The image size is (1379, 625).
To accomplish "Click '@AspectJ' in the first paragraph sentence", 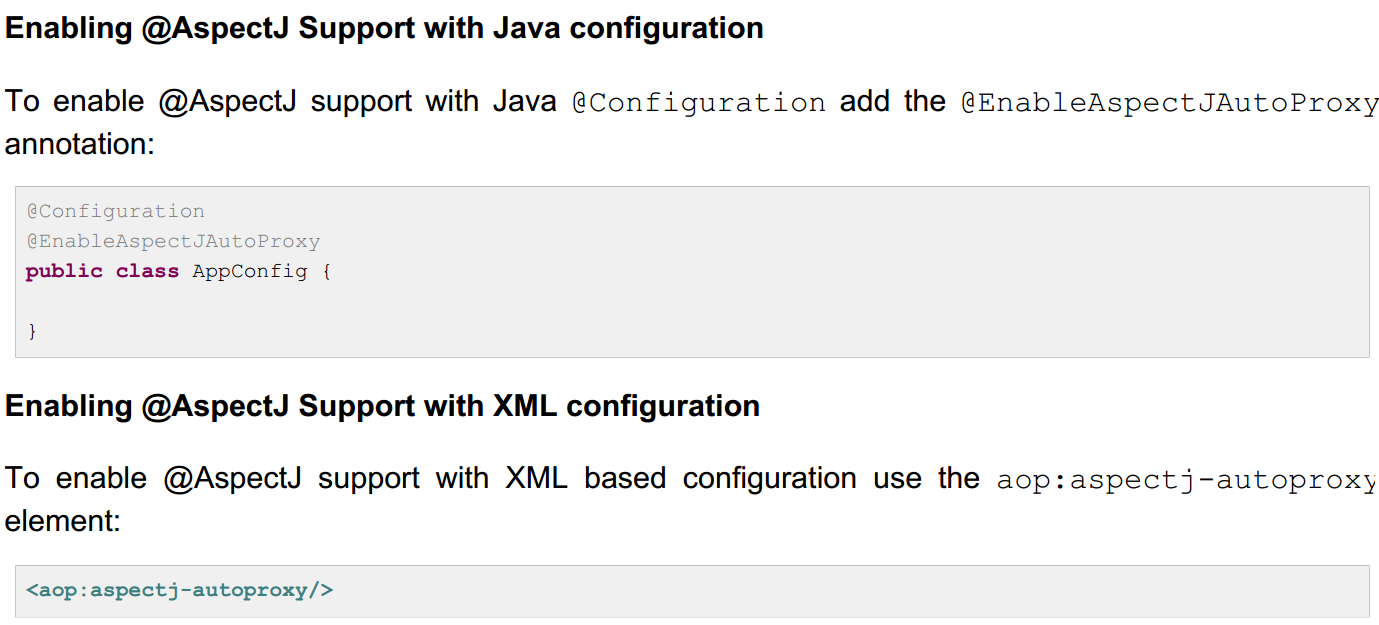I will pos(227,102).
